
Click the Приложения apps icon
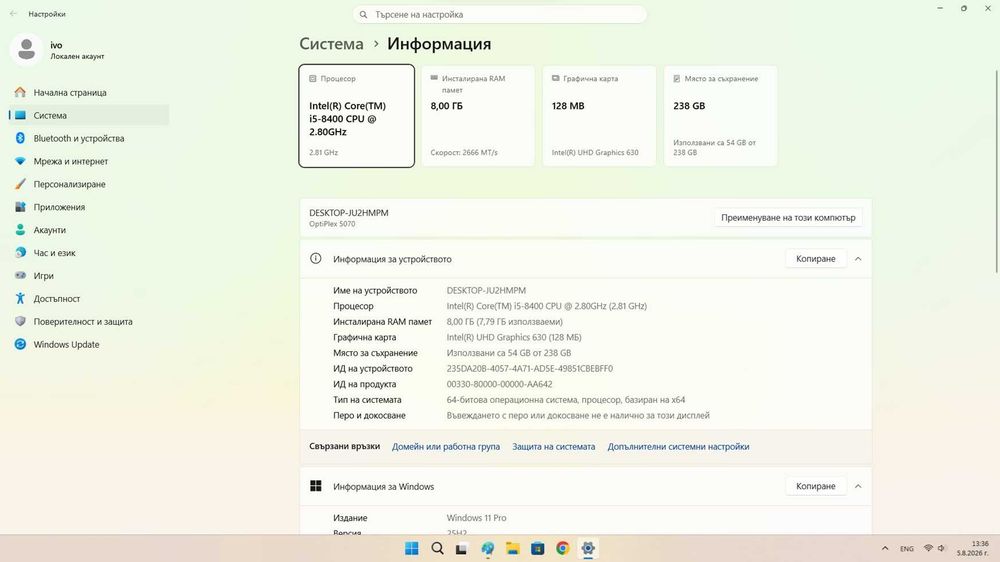[20, 207]
